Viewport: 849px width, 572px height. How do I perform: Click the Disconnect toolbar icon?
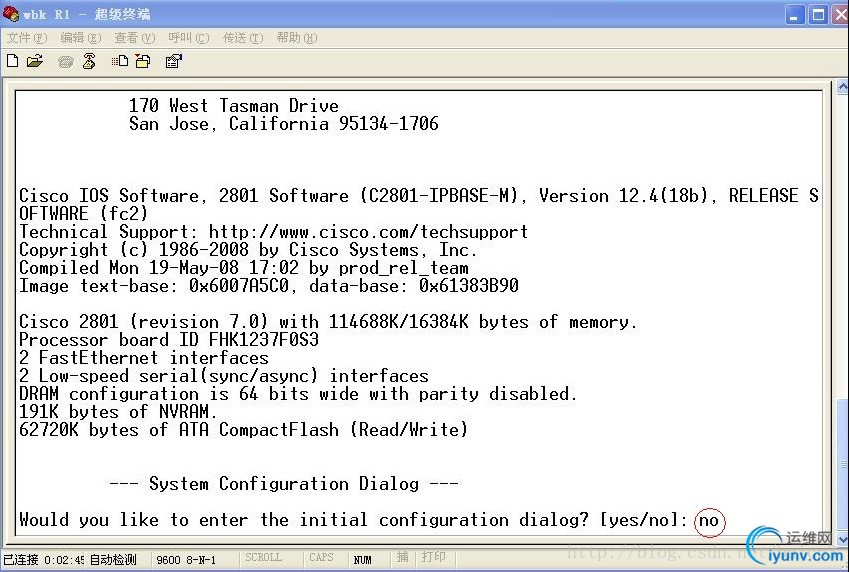89,61
